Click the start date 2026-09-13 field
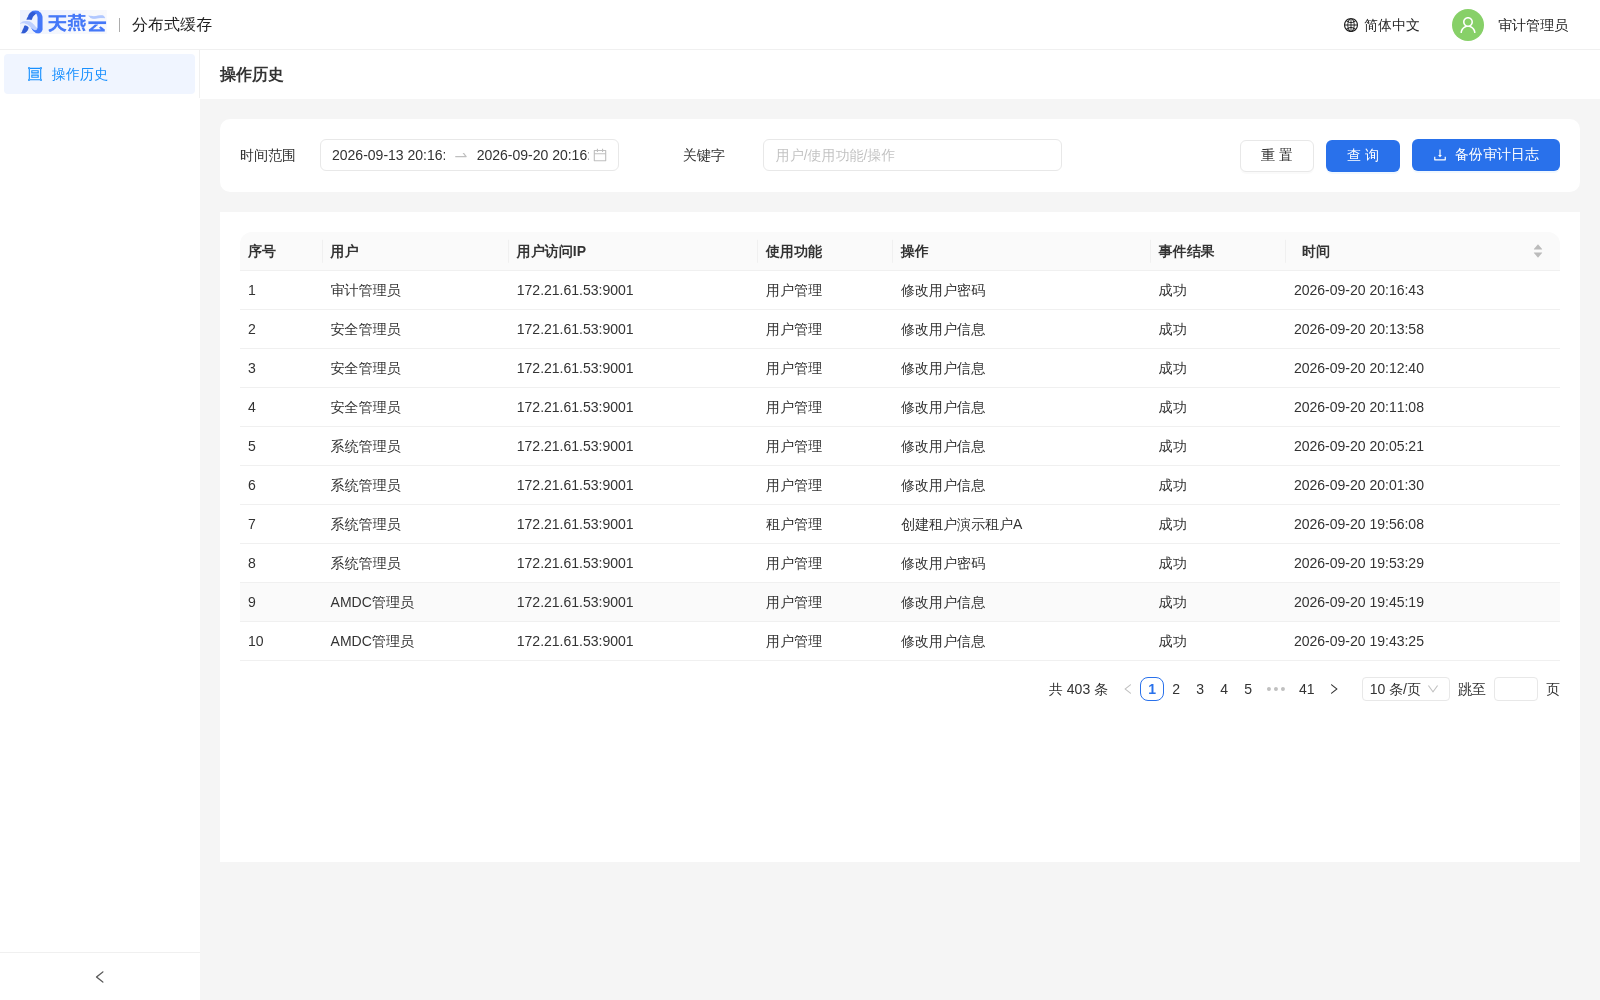The height and width of the screenshot is (1000, 1600). (389, 155)
